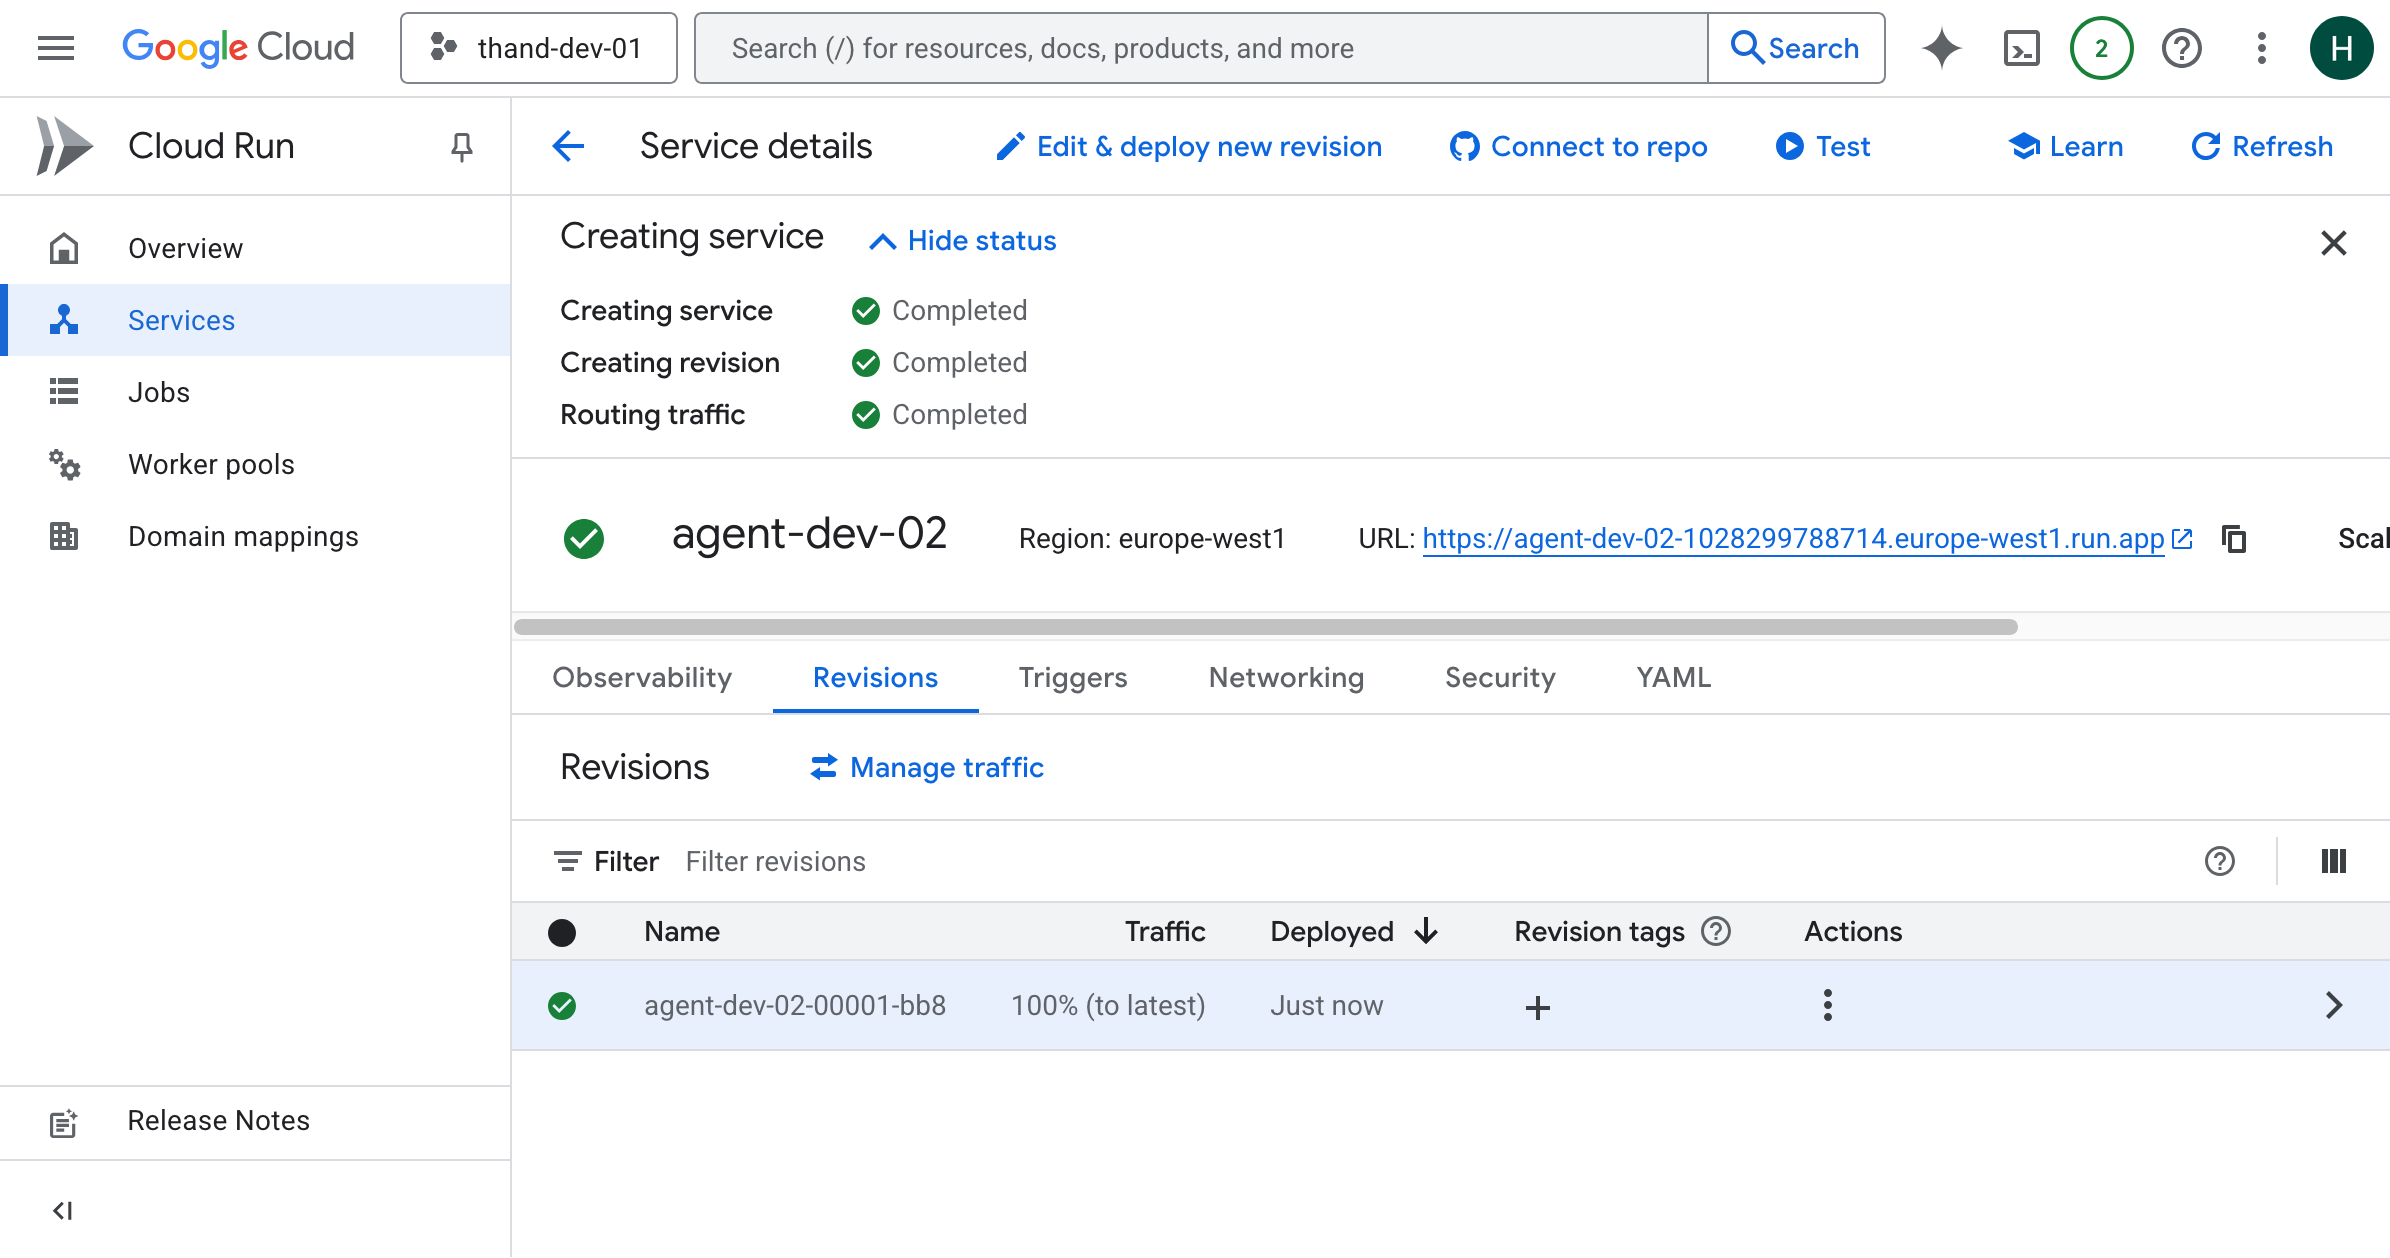Open the YAML tab
2390x1258 pixels.
point(1673,678)
